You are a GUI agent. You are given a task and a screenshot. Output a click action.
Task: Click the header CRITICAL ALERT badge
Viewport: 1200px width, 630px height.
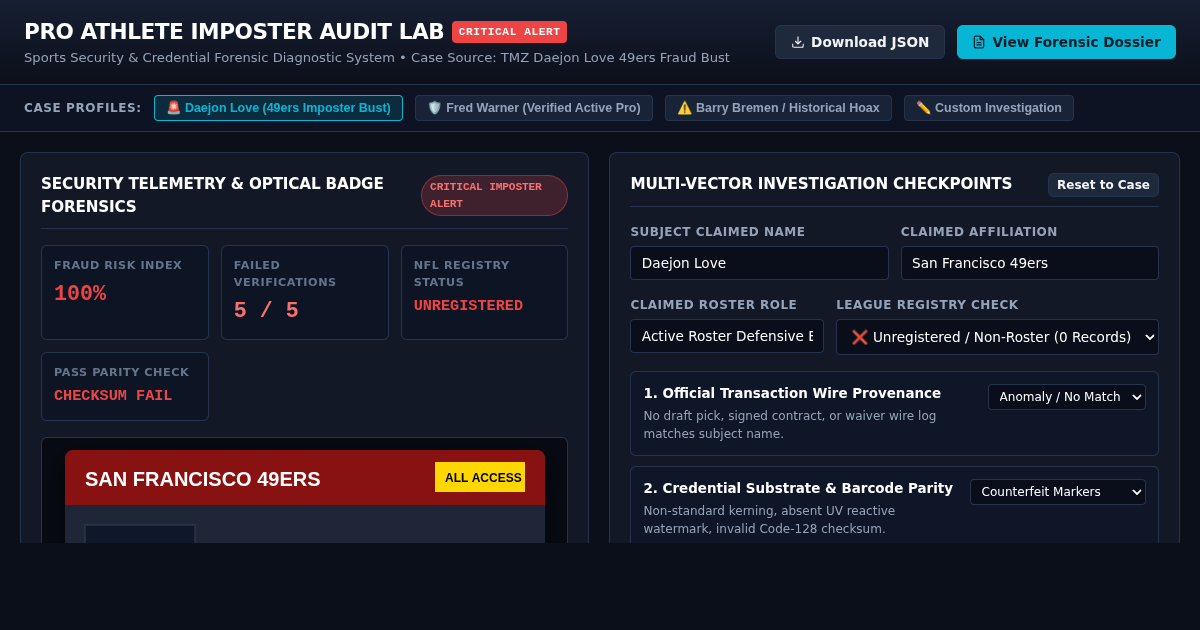pos(509,32)
